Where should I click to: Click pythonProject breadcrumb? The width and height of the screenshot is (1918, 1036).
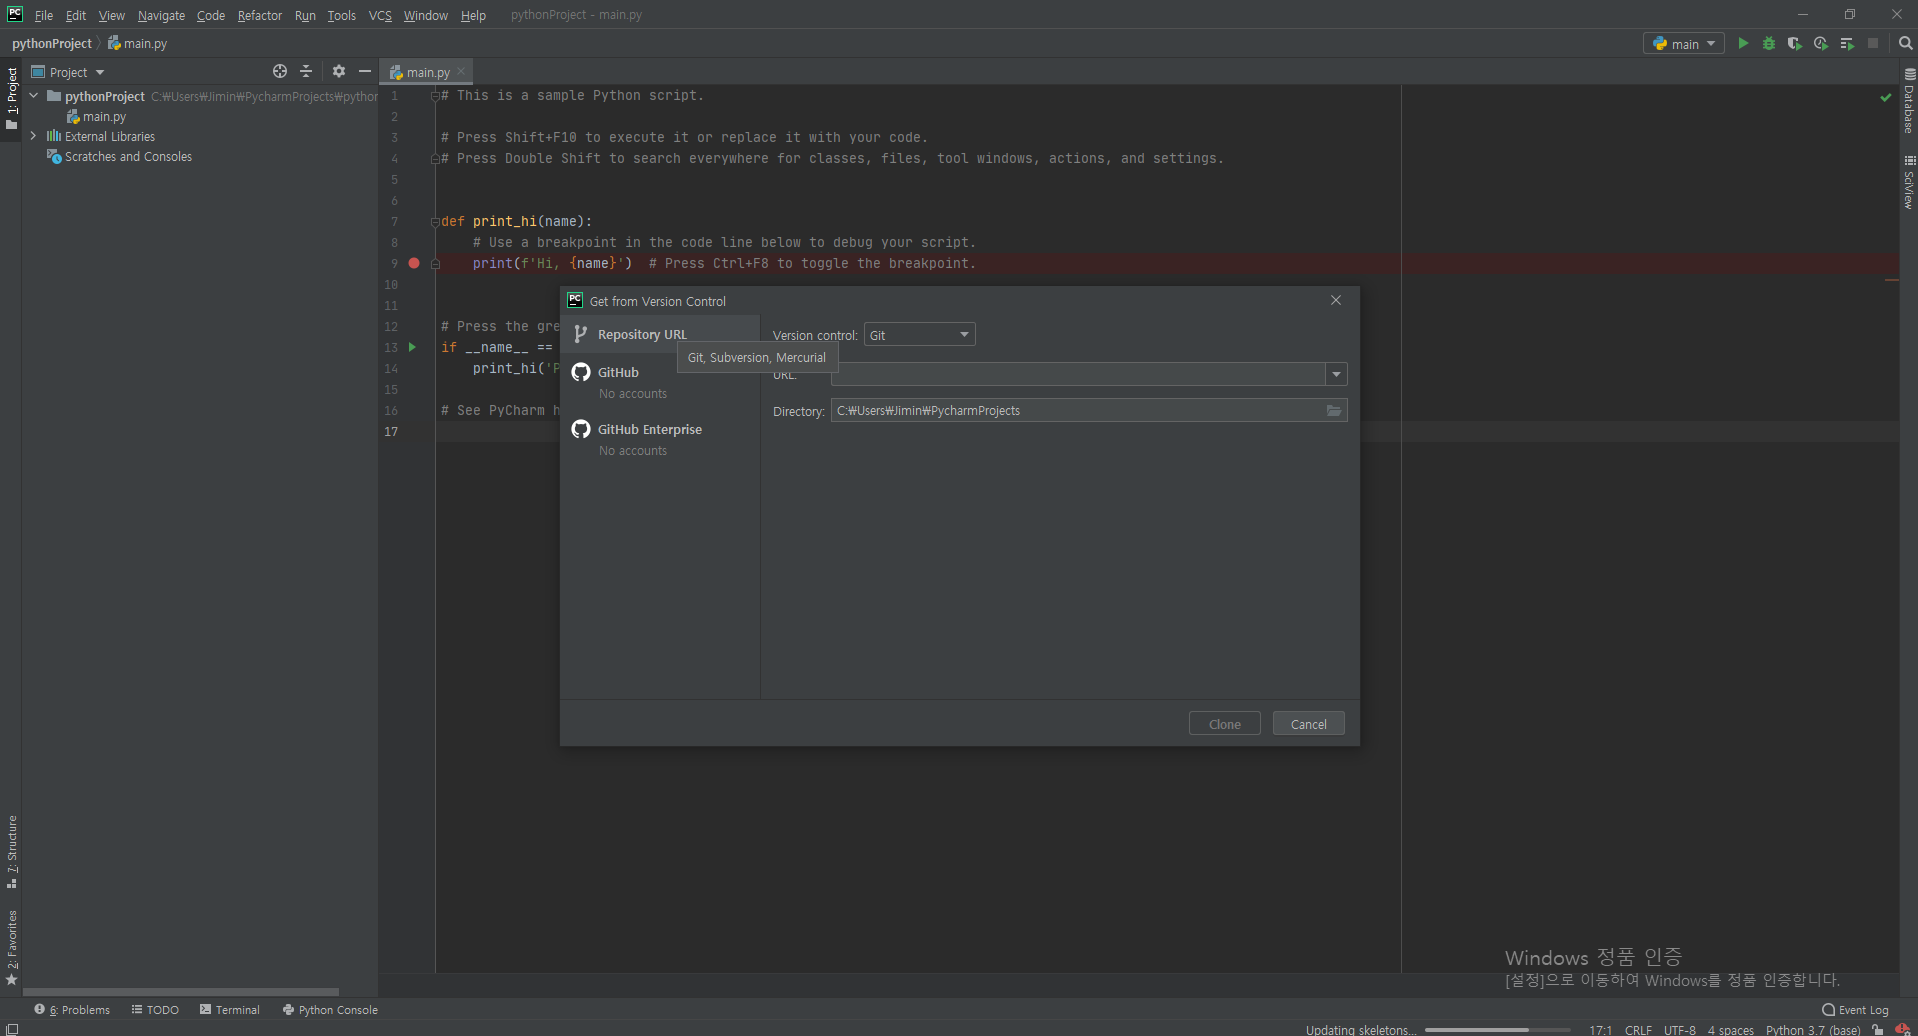tap(52, 43)
